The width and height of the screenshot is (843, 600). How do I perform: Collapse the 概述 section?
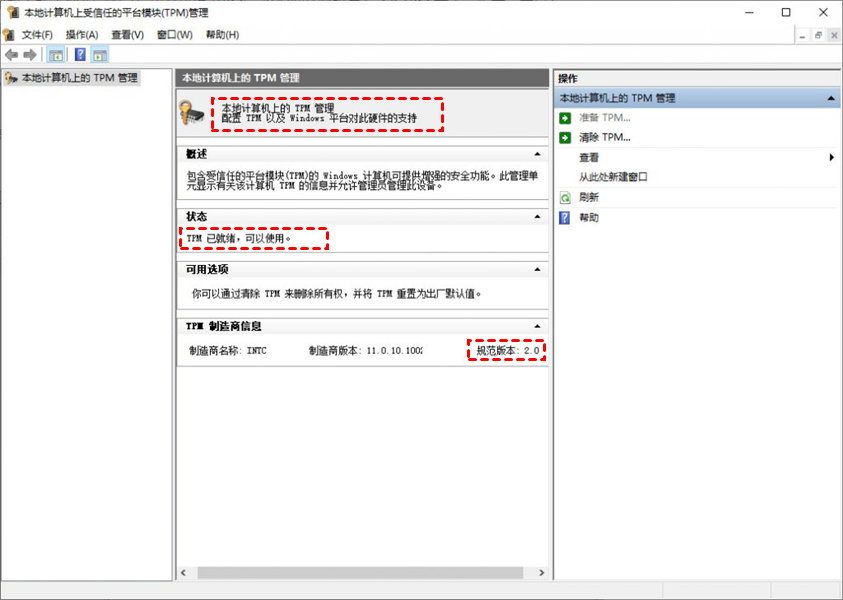click(537, 154)
